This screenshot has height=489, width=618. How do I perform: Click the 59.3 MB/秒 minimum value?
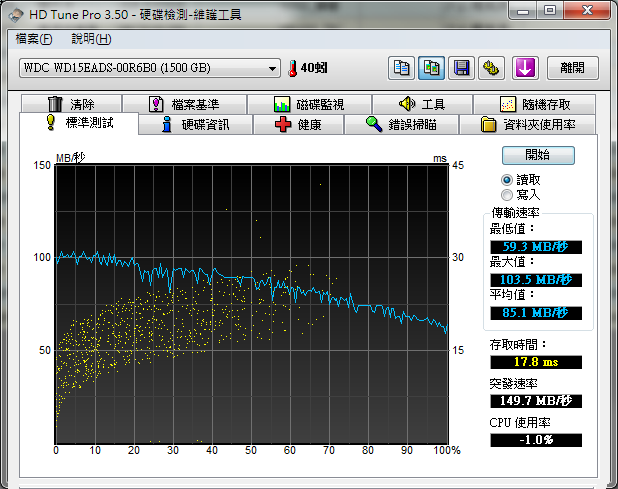click(536, 247)
